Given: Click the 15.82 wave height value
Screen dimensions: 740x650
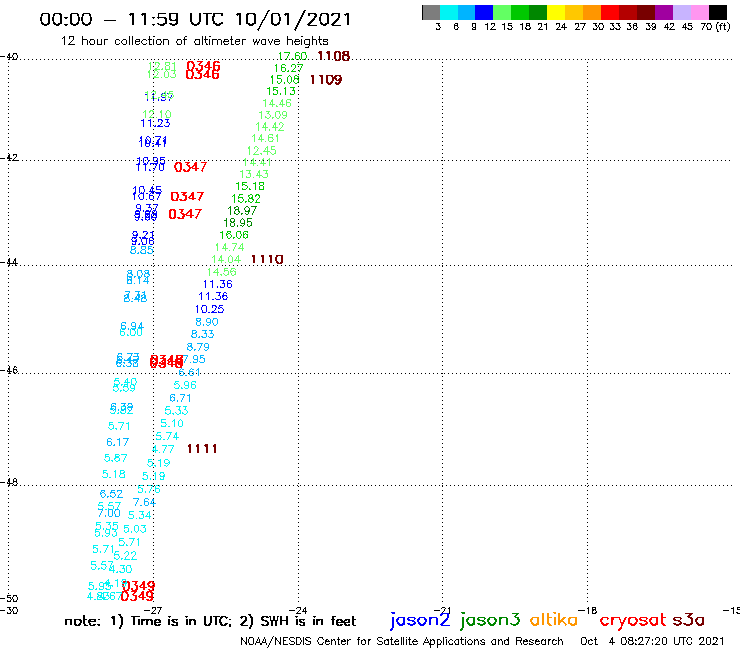Looking at the screenshot, I should click(246, 199).
